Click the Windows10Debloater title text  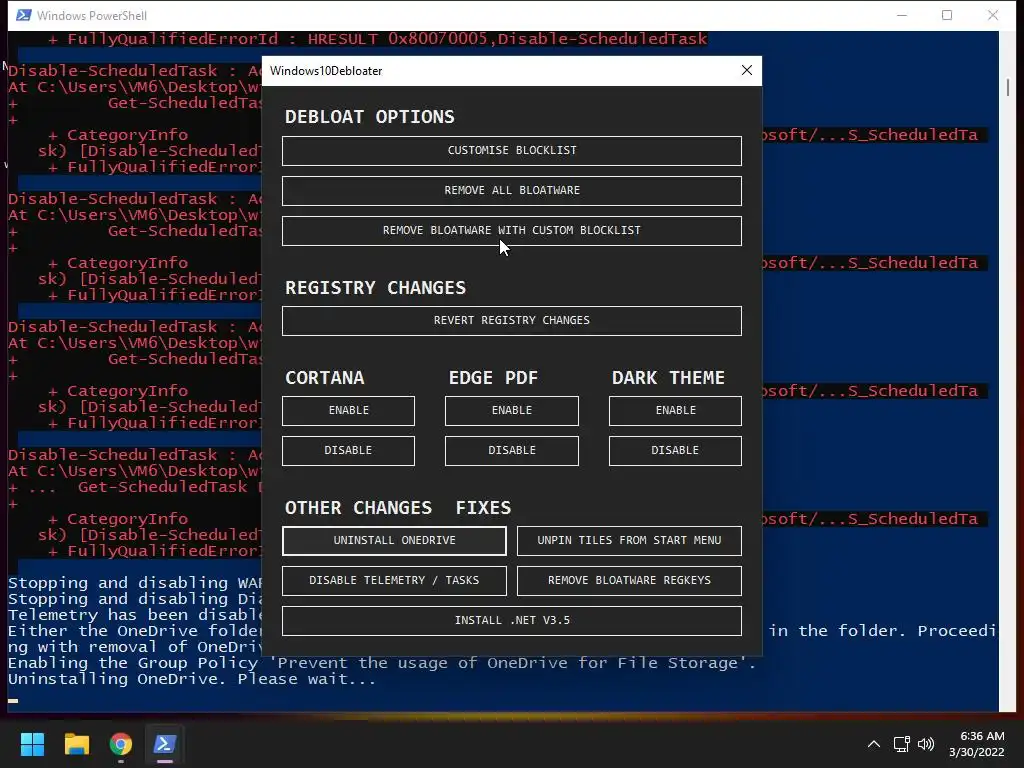click(x=326, y=71)
